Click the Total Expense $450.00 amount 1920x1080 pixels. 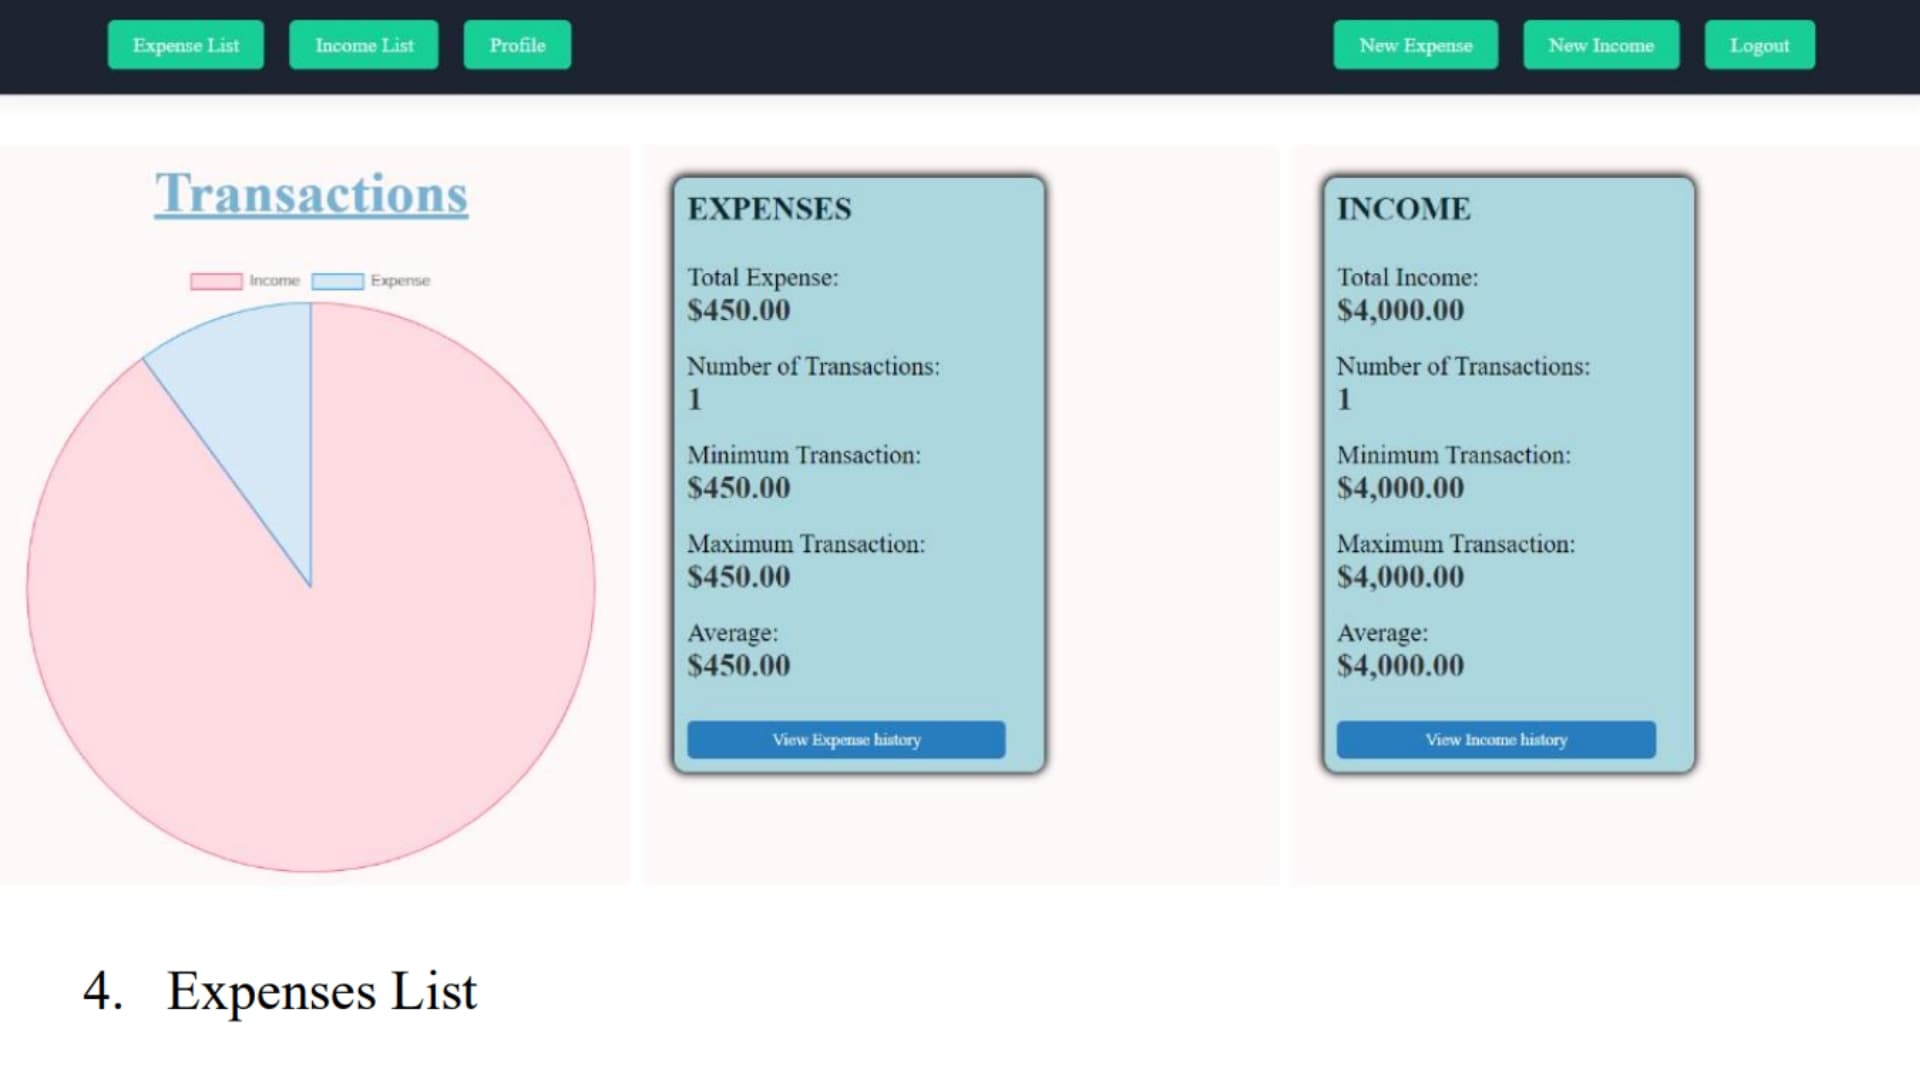[738, 310]
